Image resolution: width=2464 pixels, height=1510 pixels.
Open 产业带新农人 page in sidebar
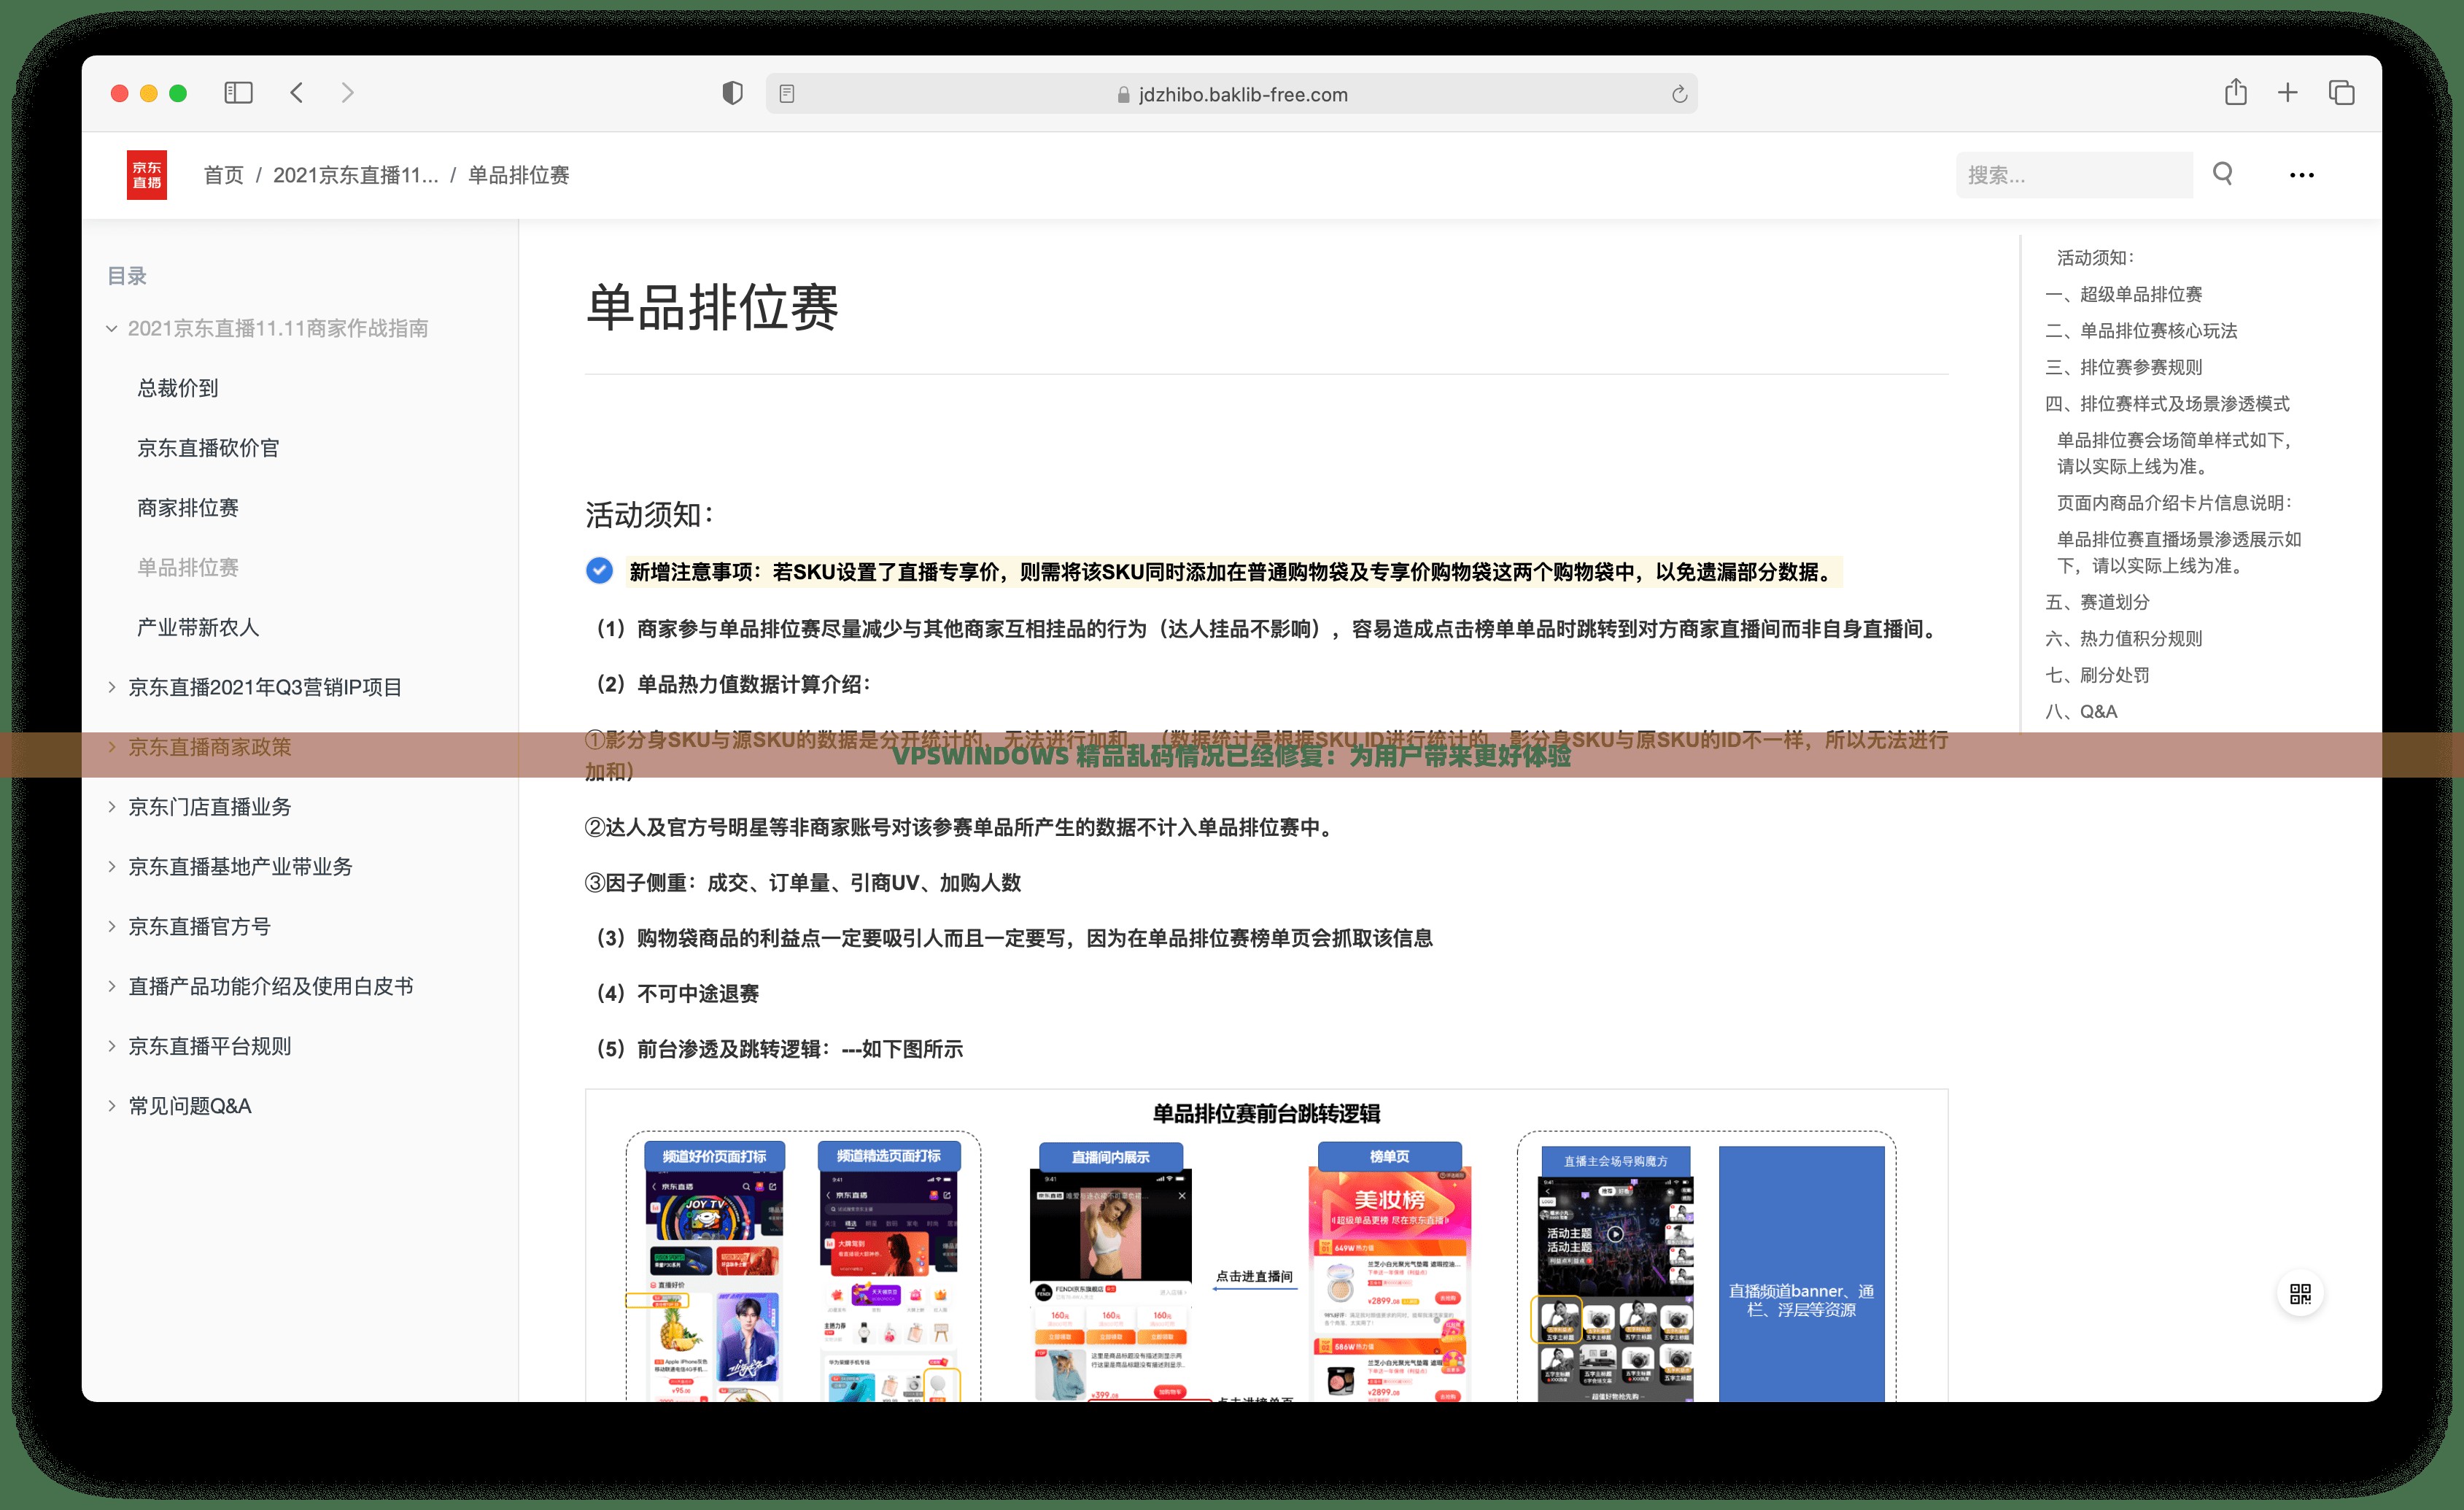point(198,627)
